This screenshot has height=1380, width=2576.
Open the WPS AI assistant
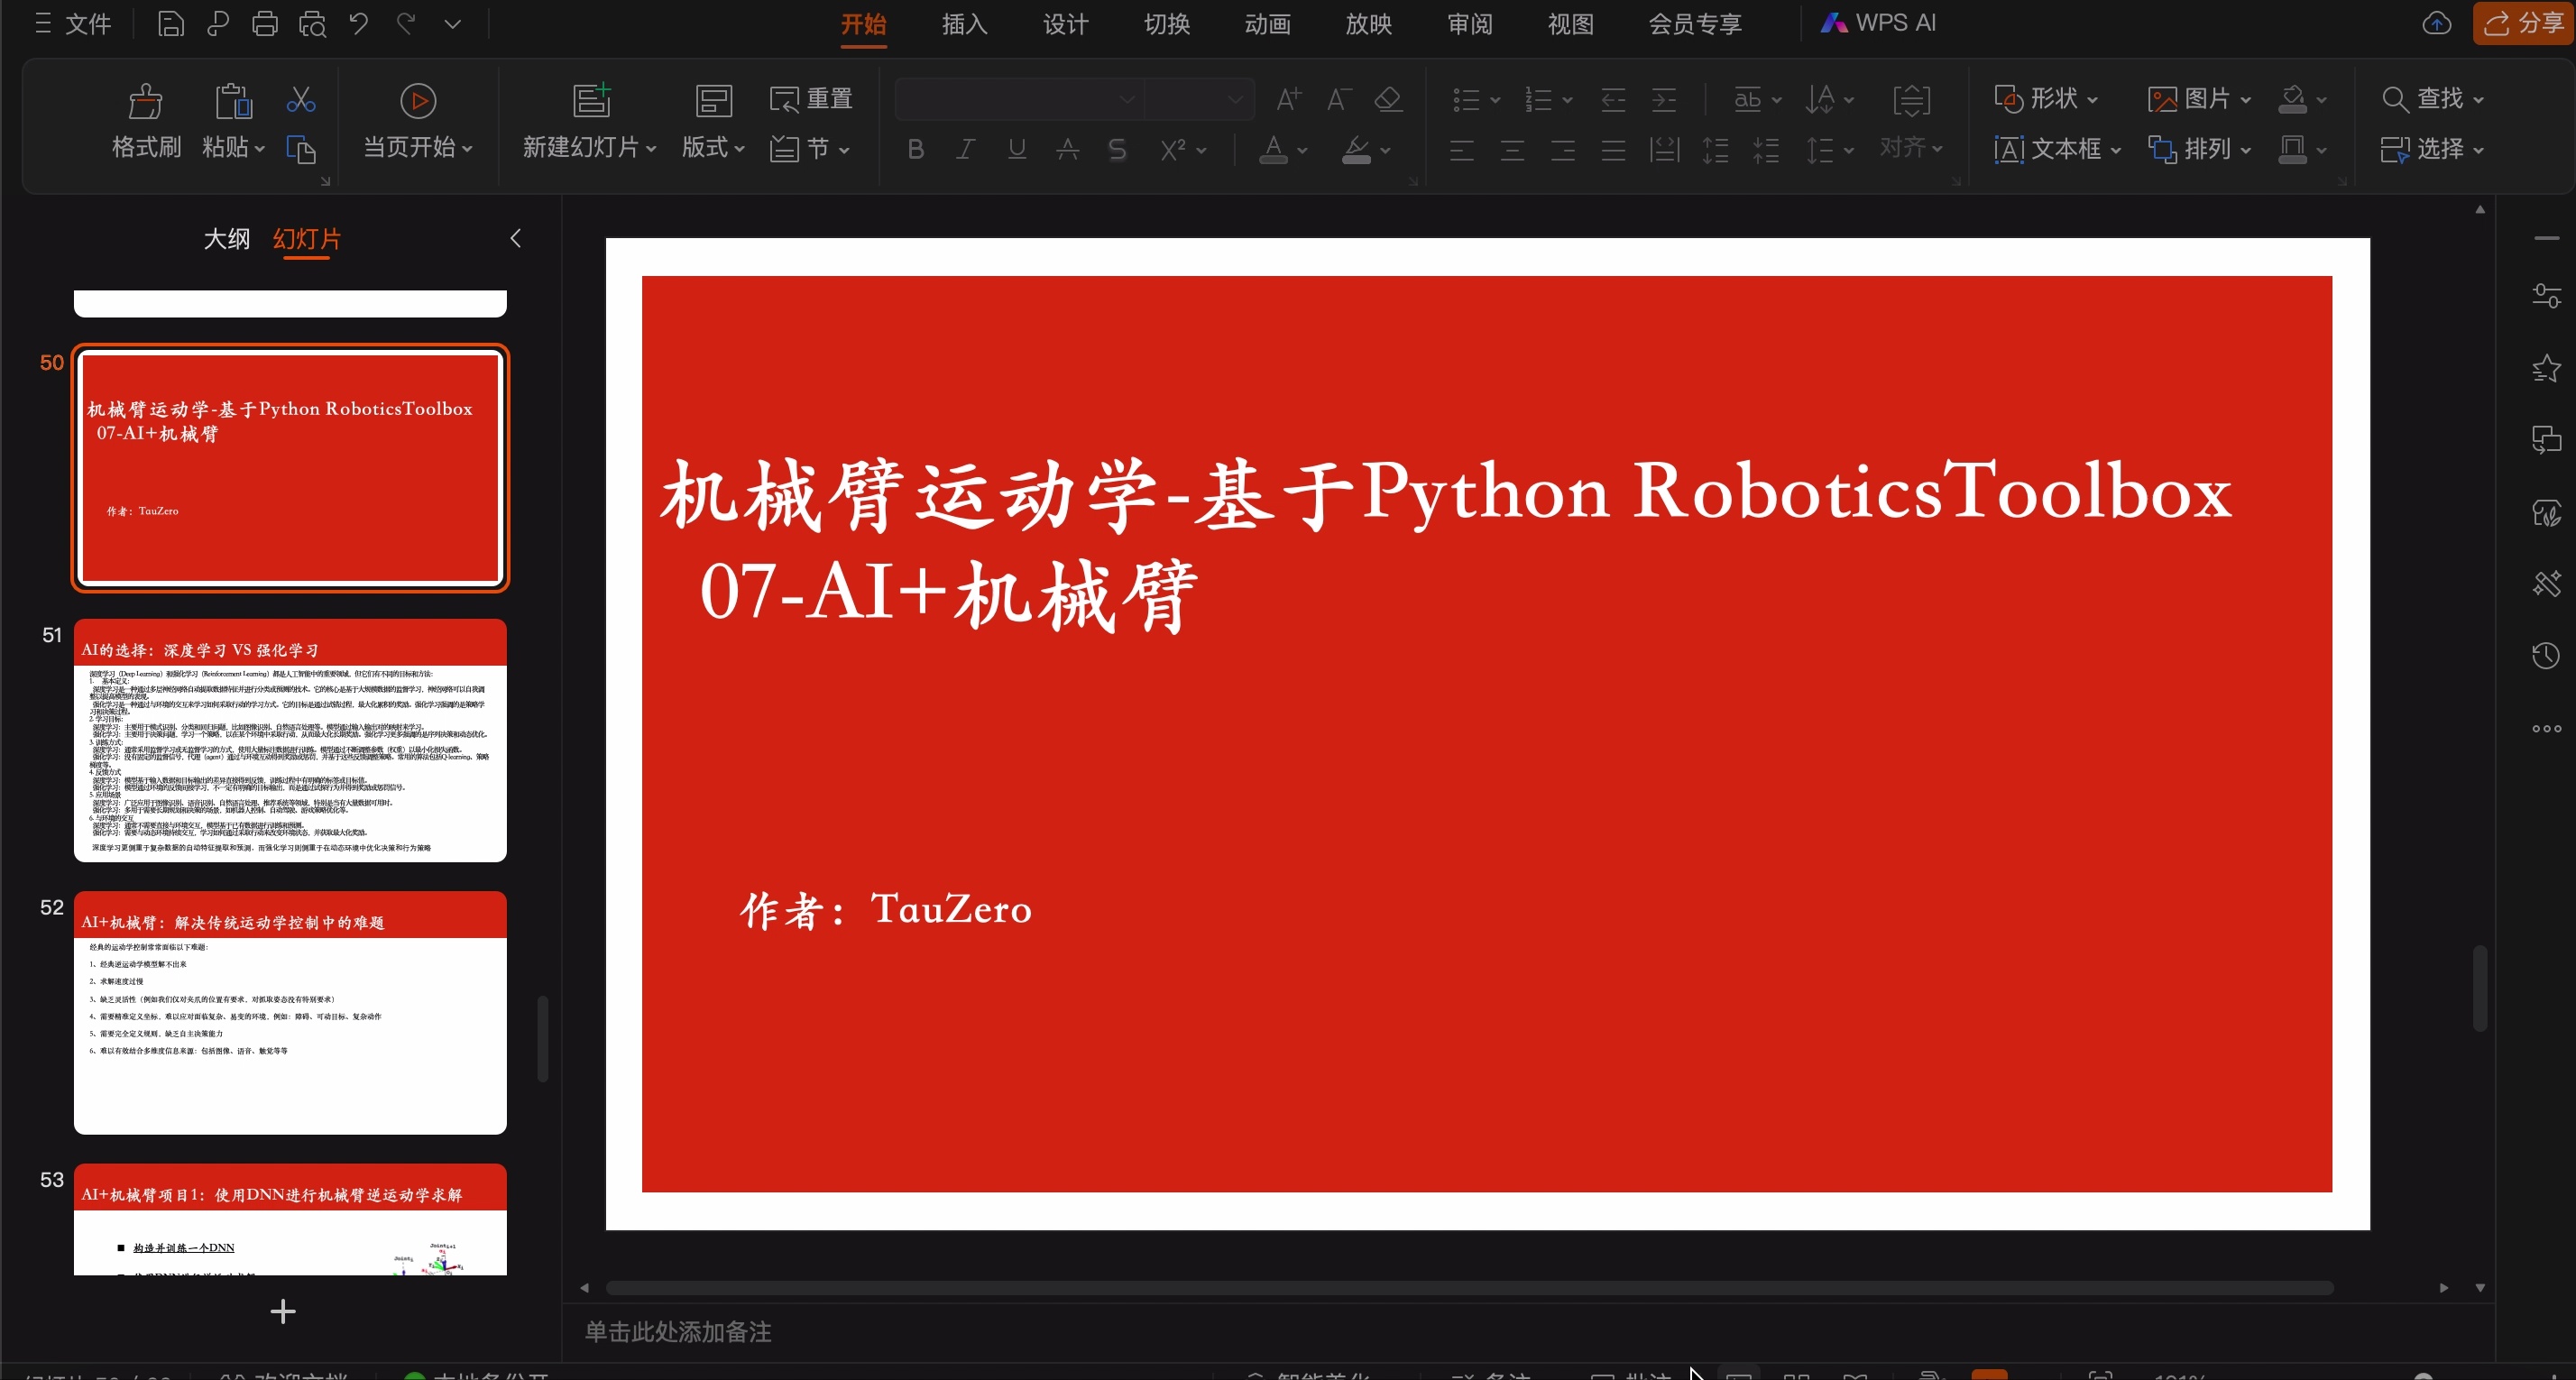(1879, 22)
